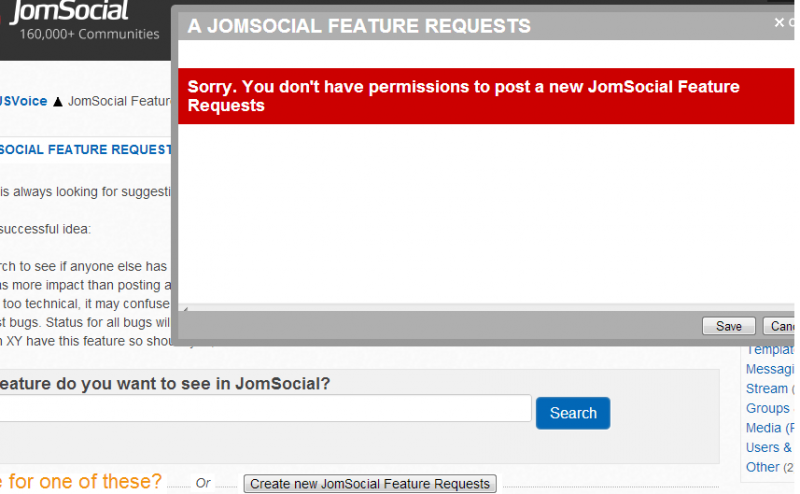Open the Stream category link
This screenshot has height=494, width=800.
[767, 388]
